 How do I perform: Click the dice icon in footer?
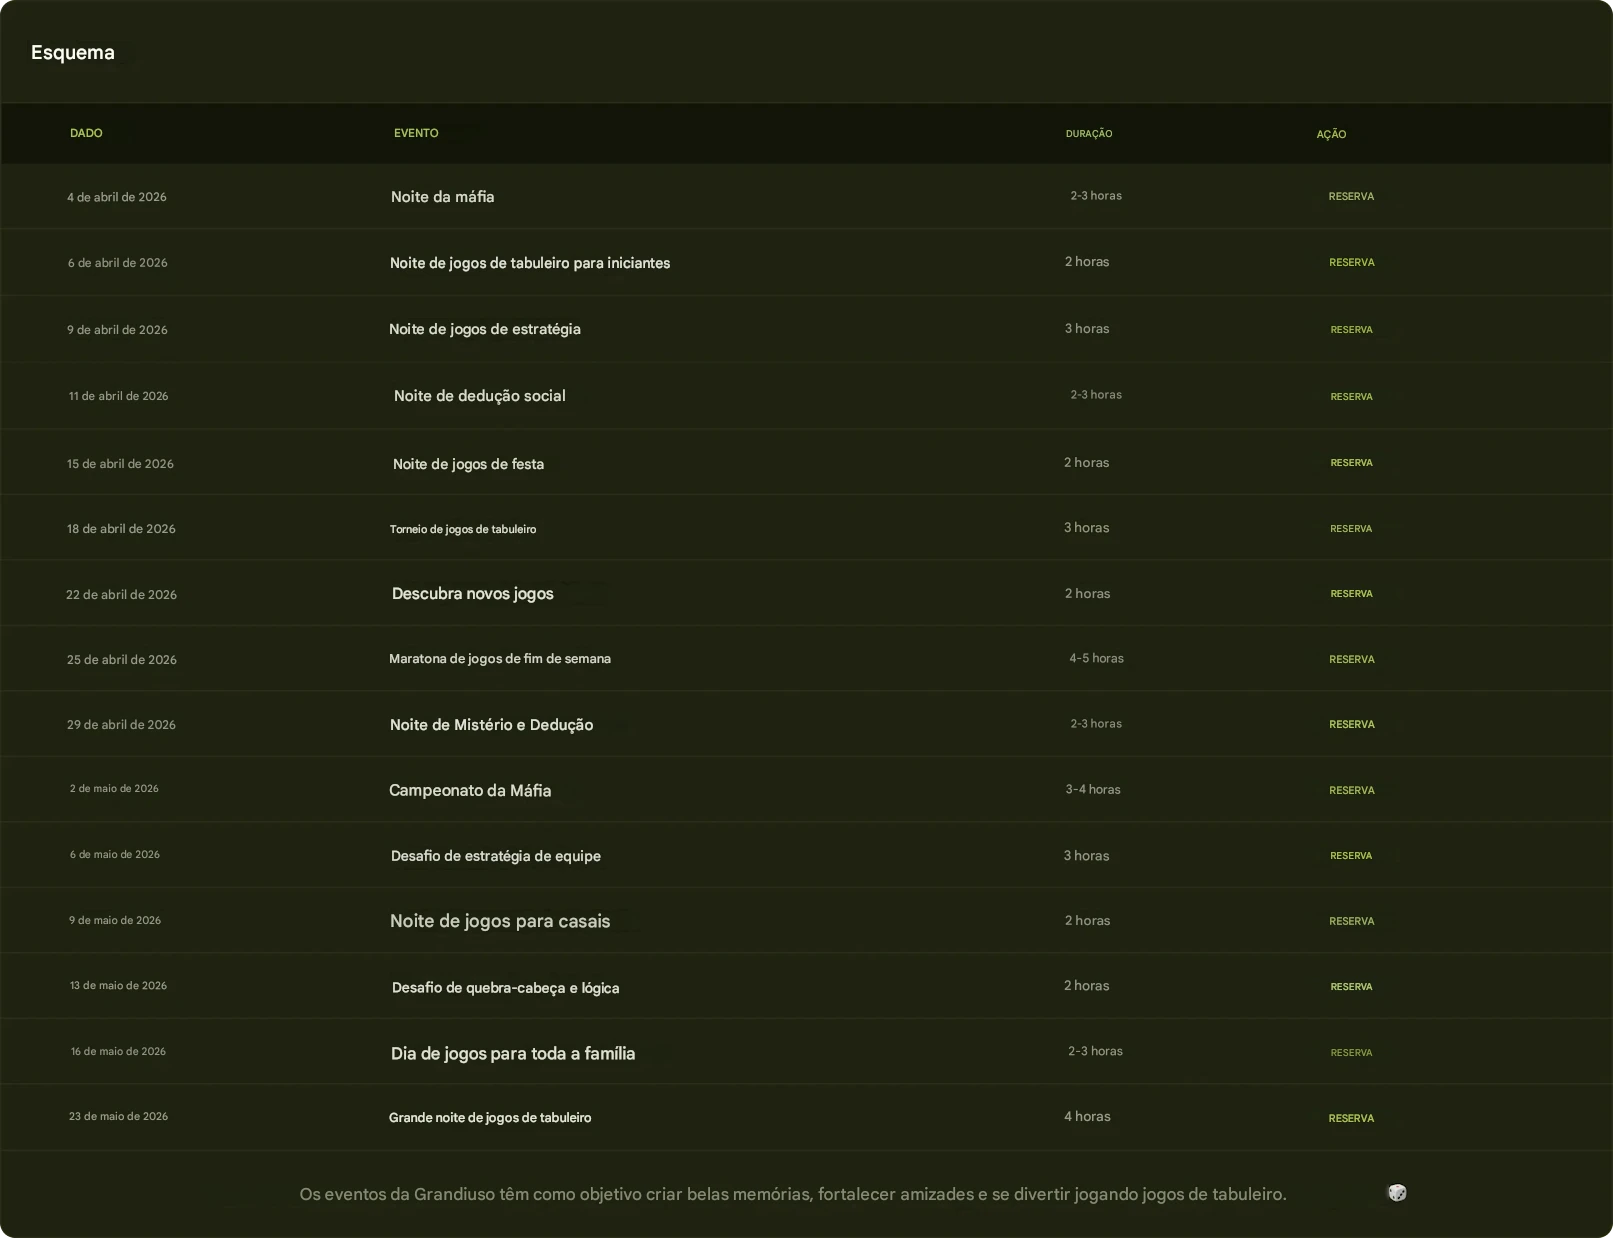tap(1397, 1193)
